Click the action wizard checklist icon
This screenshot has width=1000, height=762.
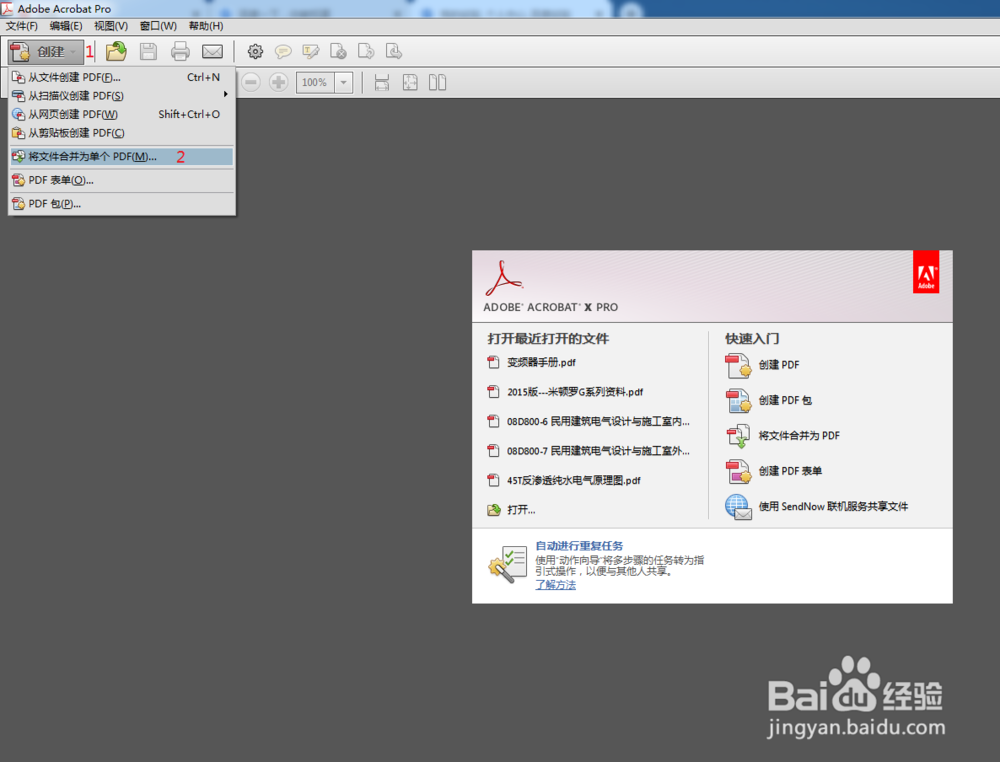[x=508, y=564]
